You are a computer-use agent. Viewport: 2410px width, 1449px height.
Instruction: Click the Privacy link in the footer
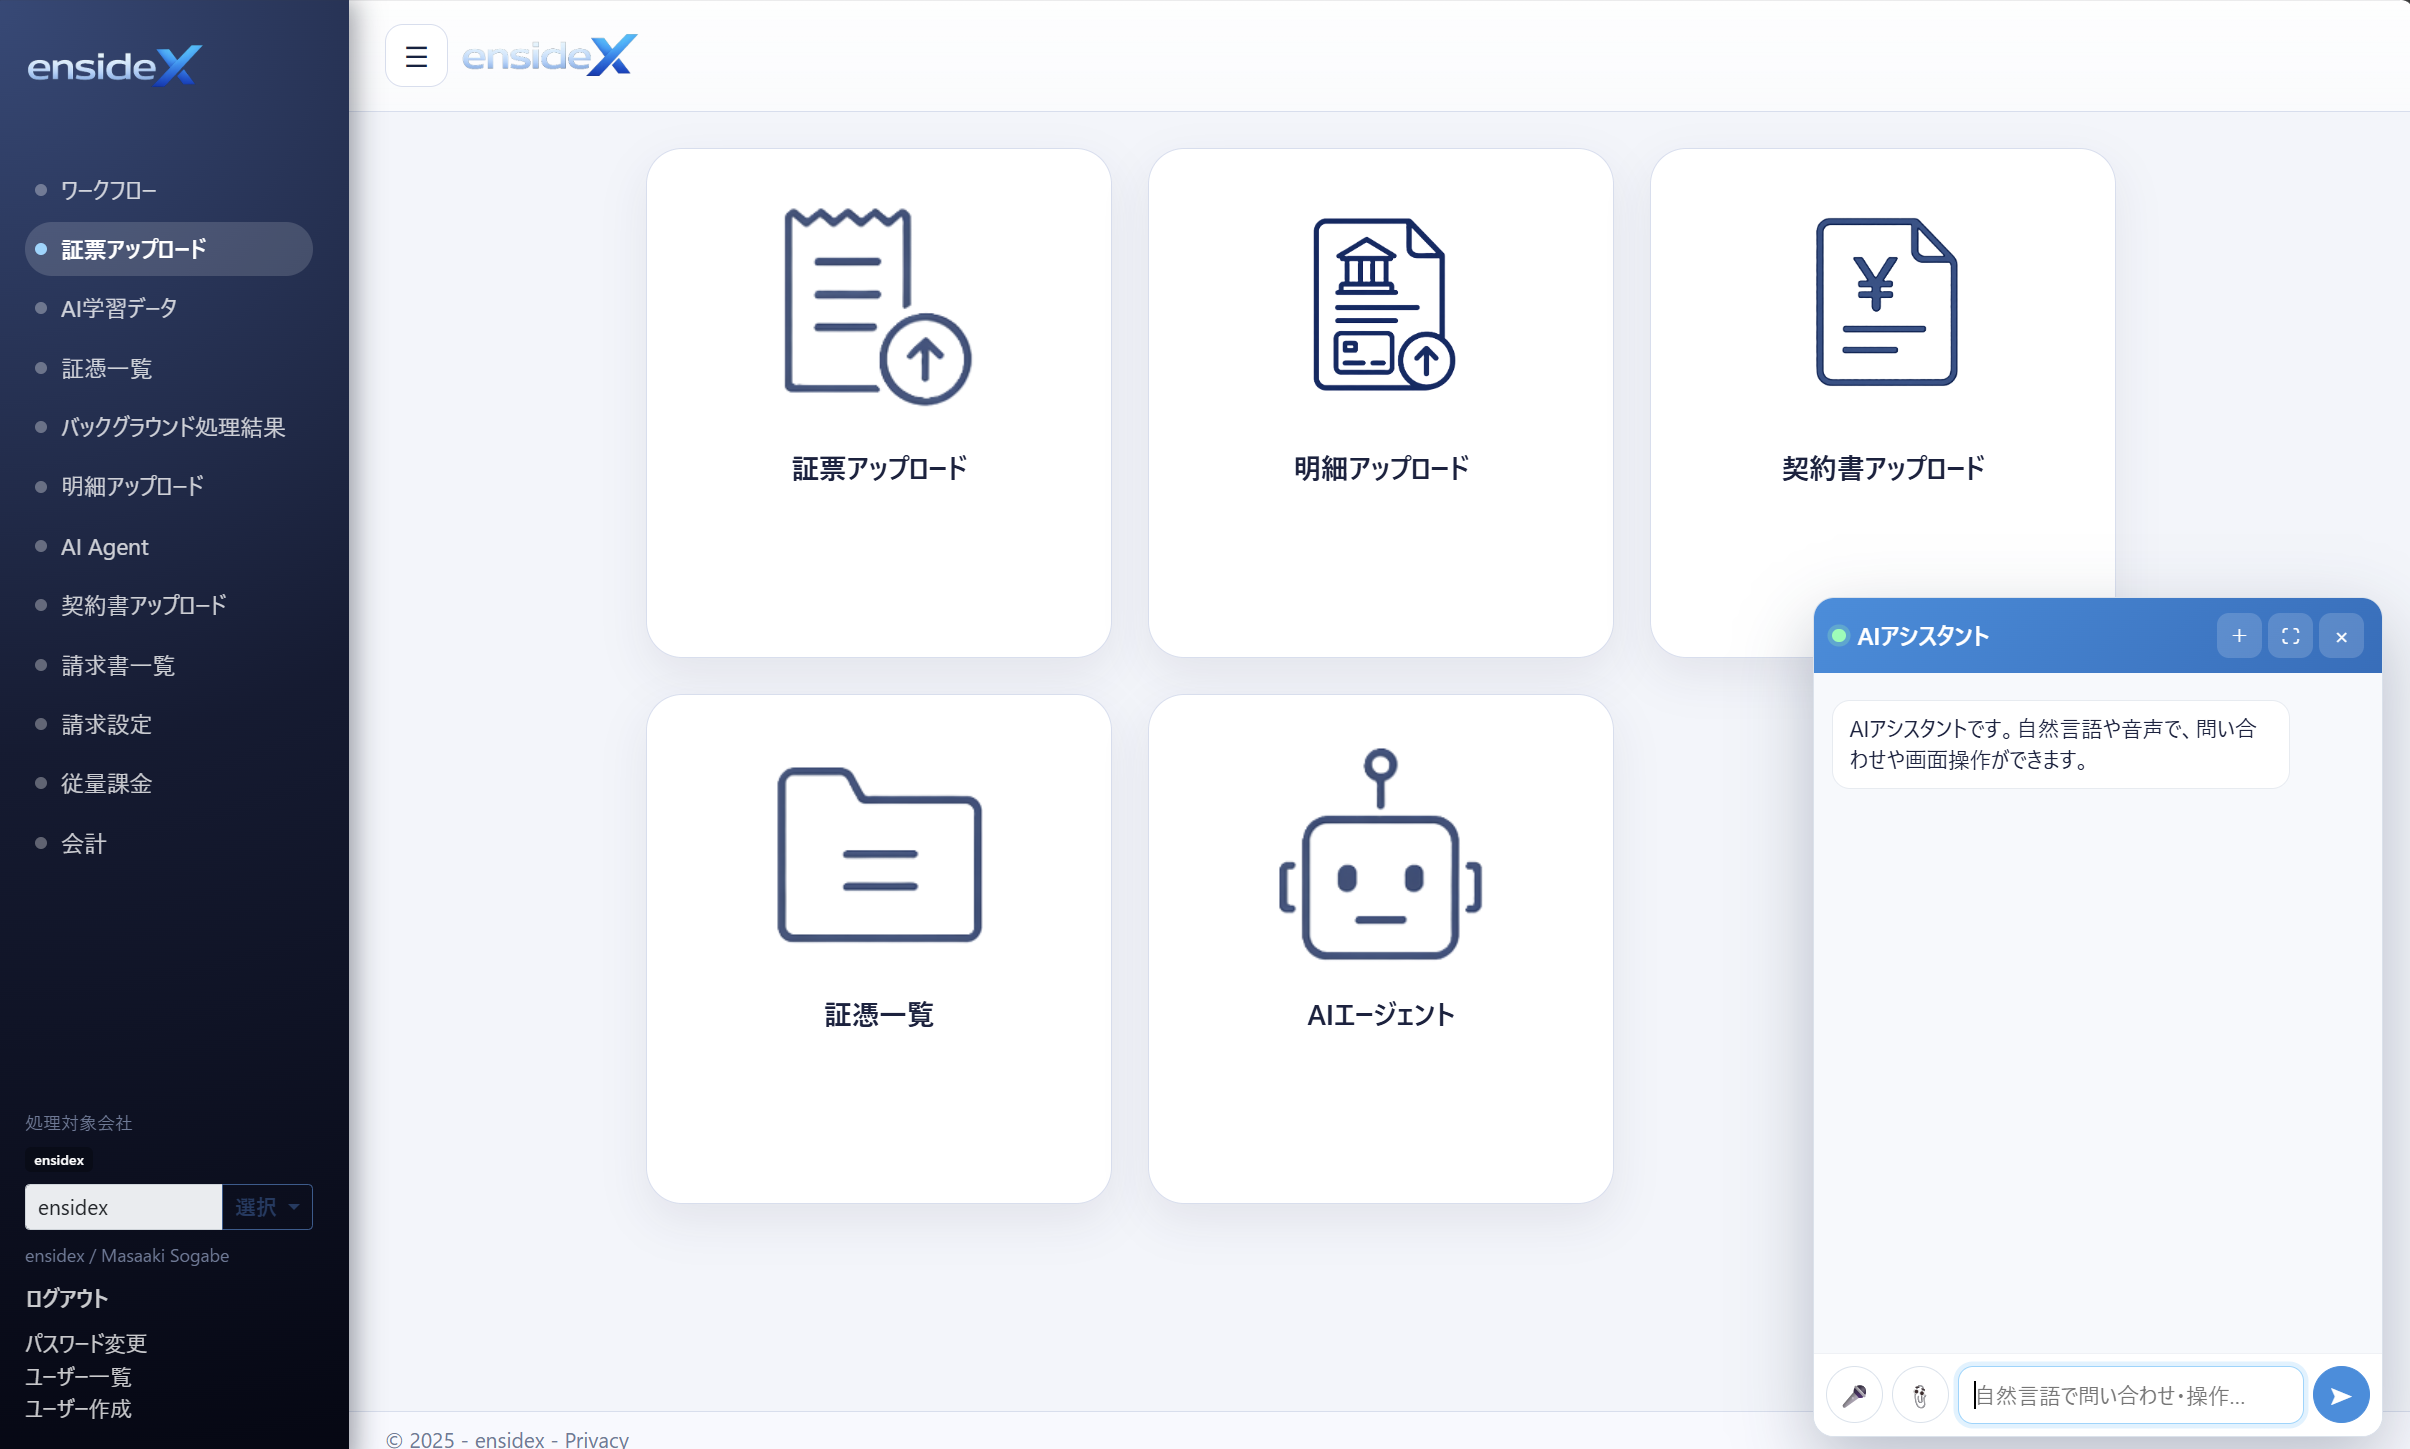596,1439
